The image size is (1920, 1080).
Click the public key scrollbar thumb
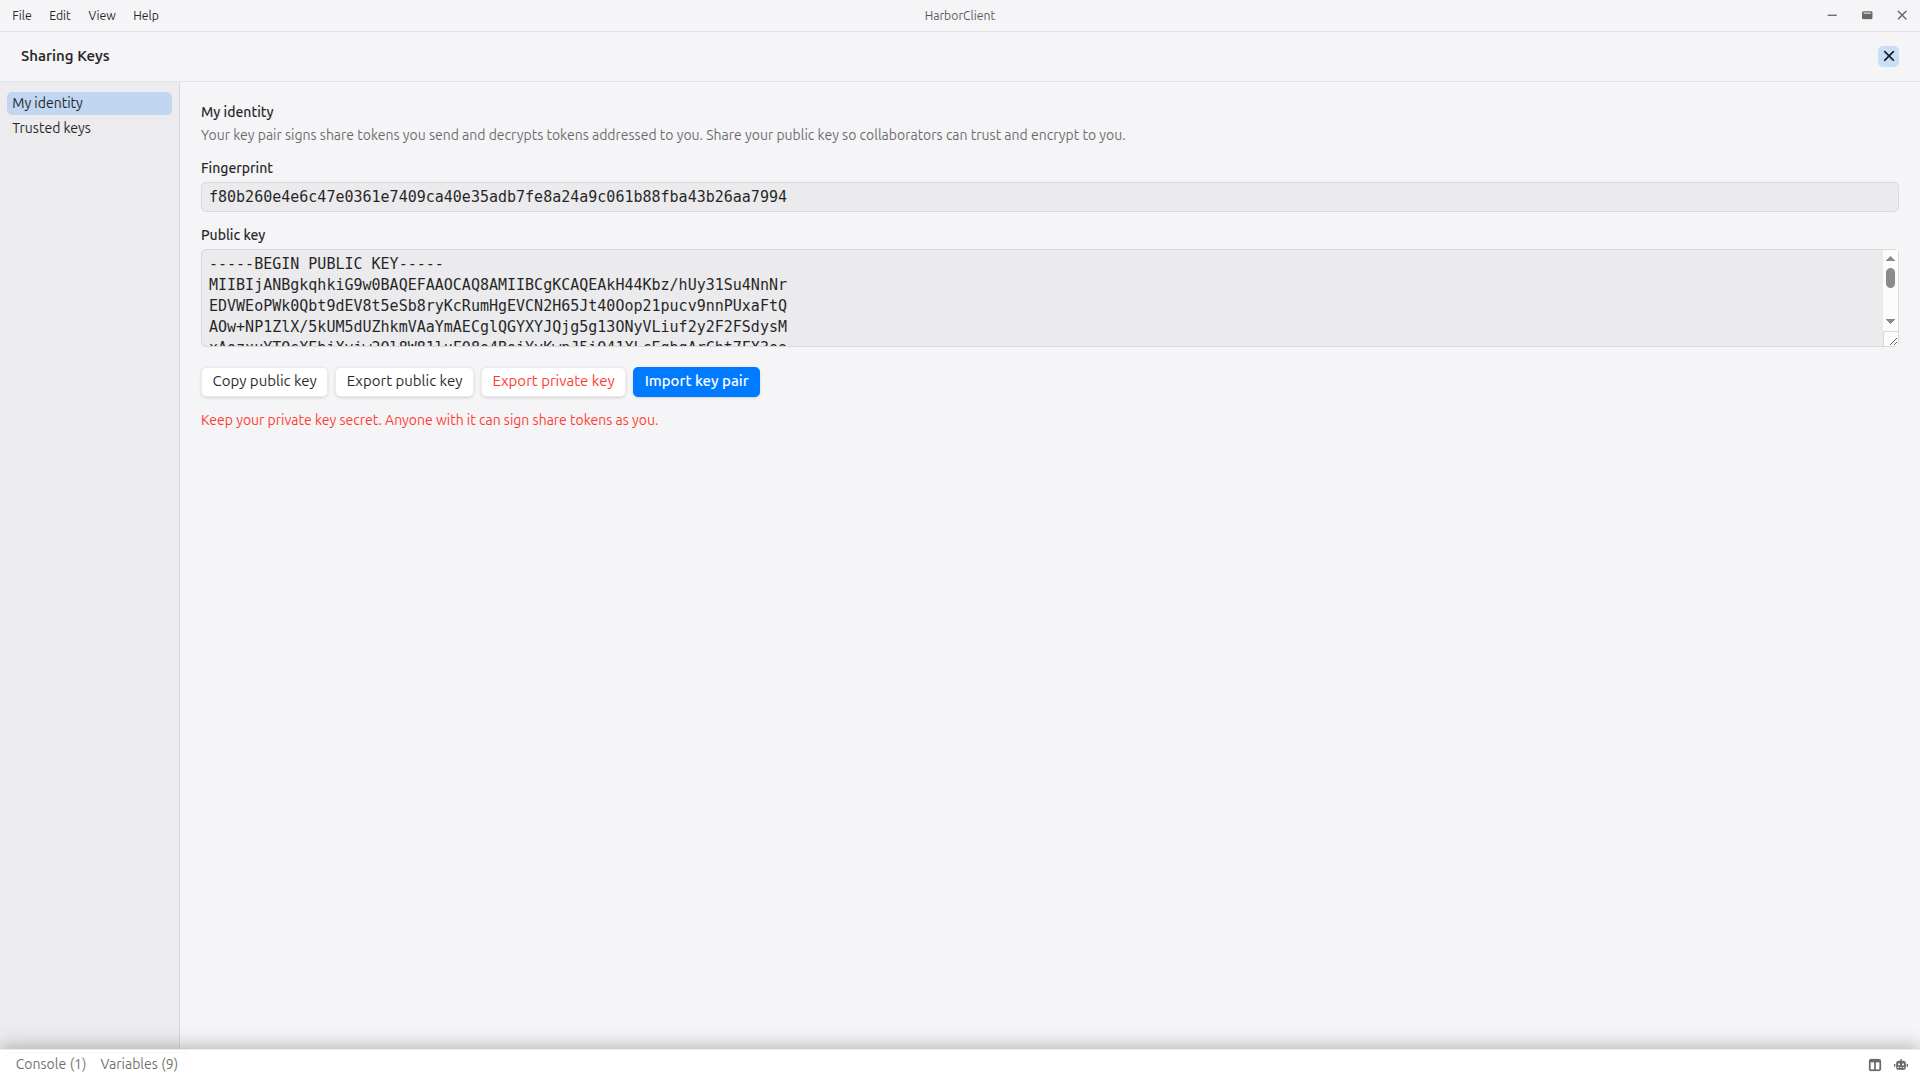[x=1890, y=278]
